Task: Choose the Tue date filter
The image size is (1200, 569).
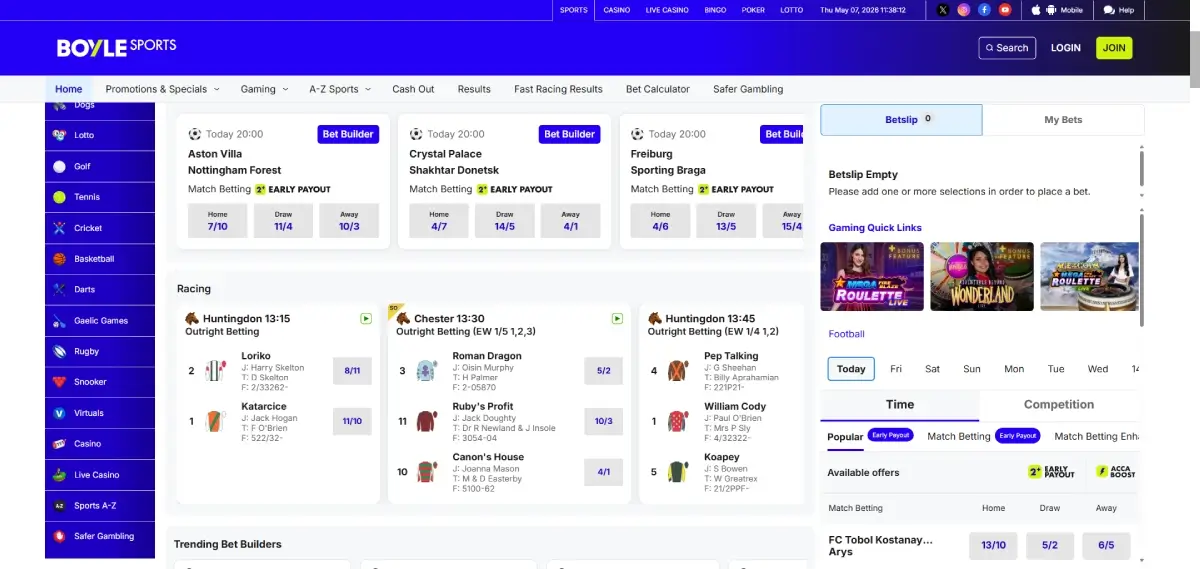Action: [x=1056, y=369]
